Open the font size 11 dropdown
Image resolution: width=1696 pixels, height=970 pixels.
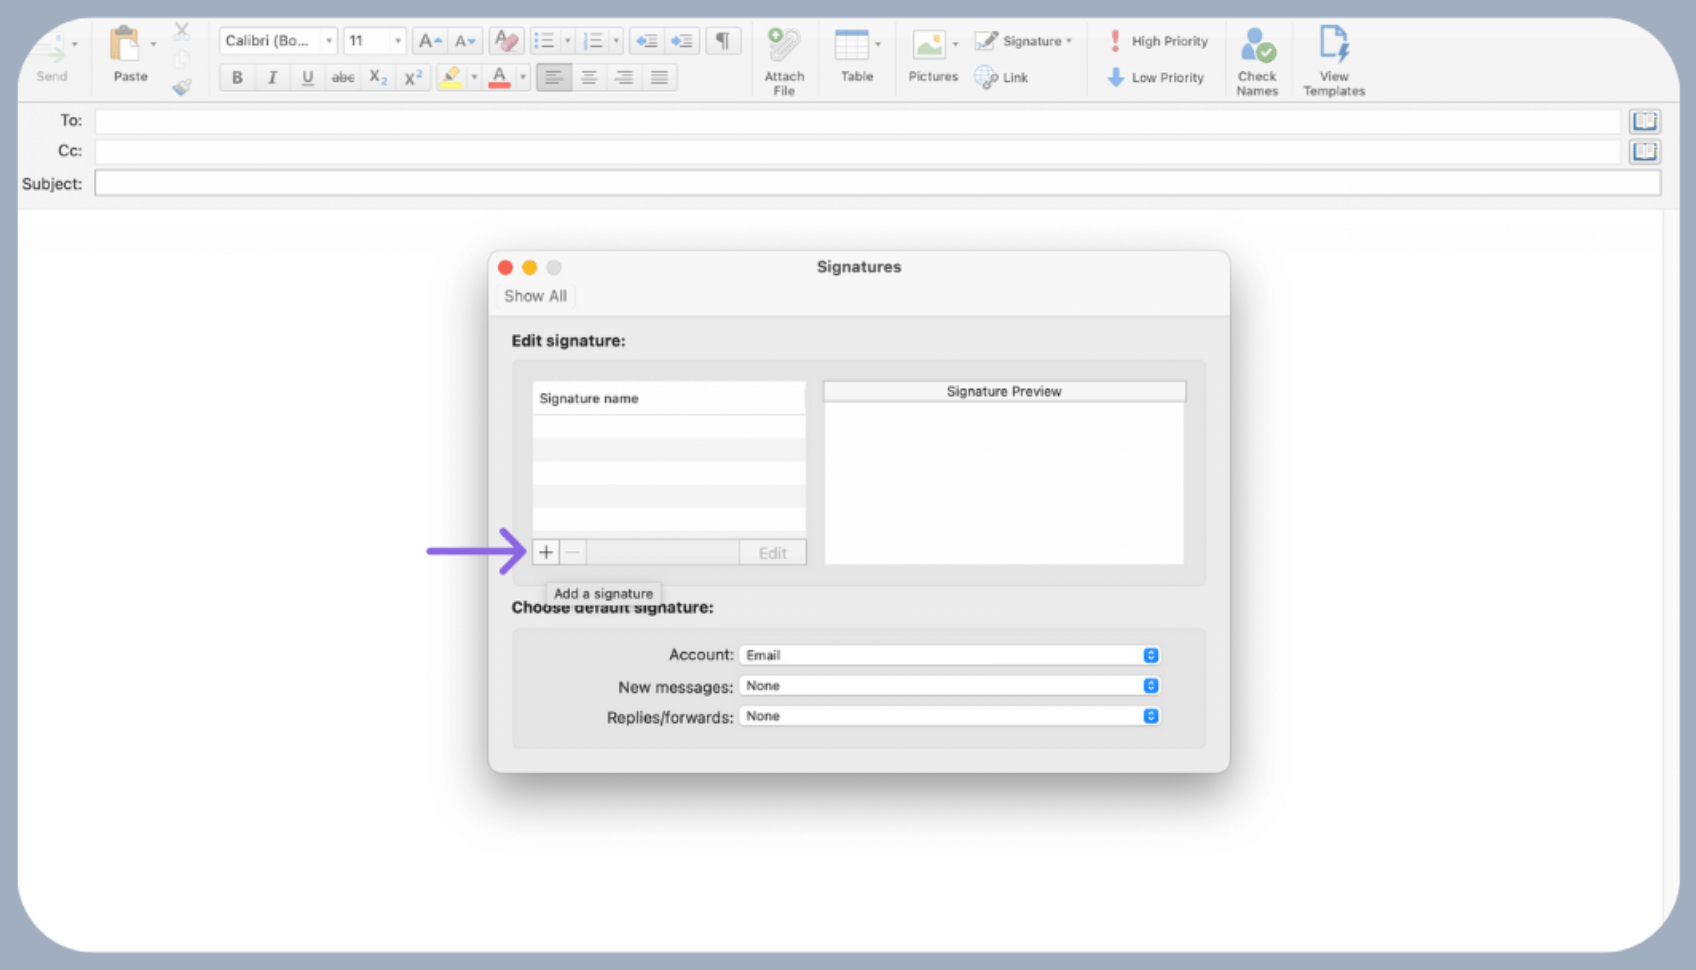pos(374,41)
